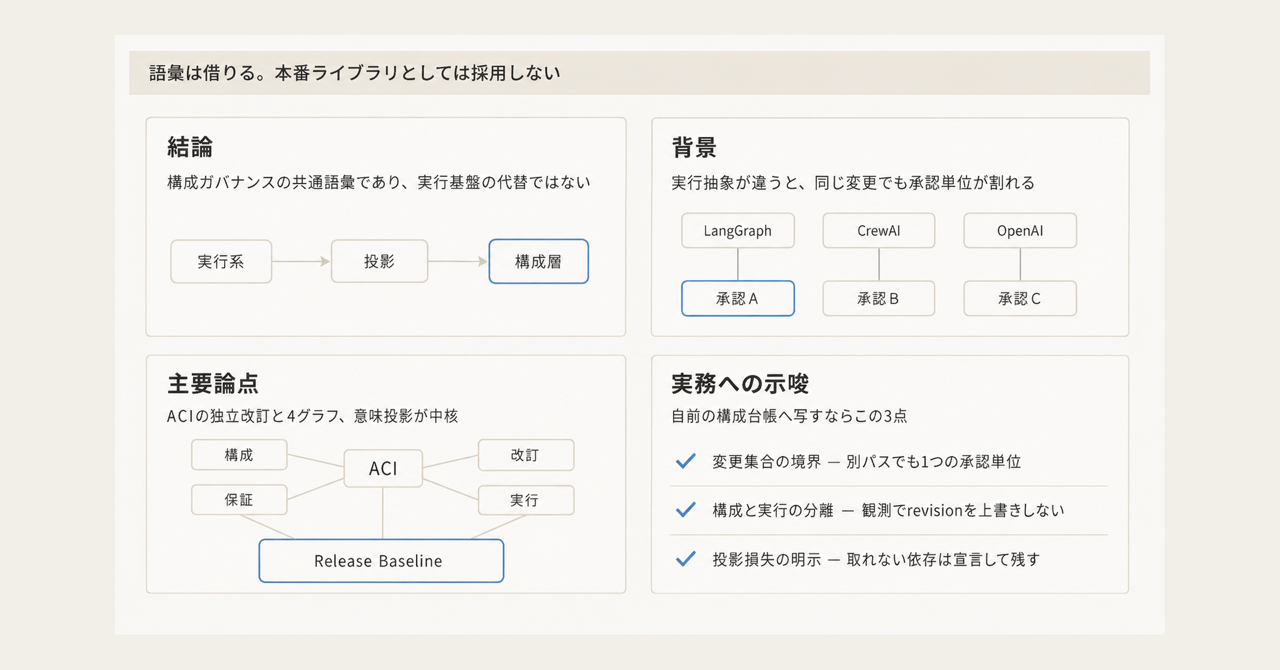Click the heading 背景
The height and width of the screenshot is (670, 1280).
point(694,148)
